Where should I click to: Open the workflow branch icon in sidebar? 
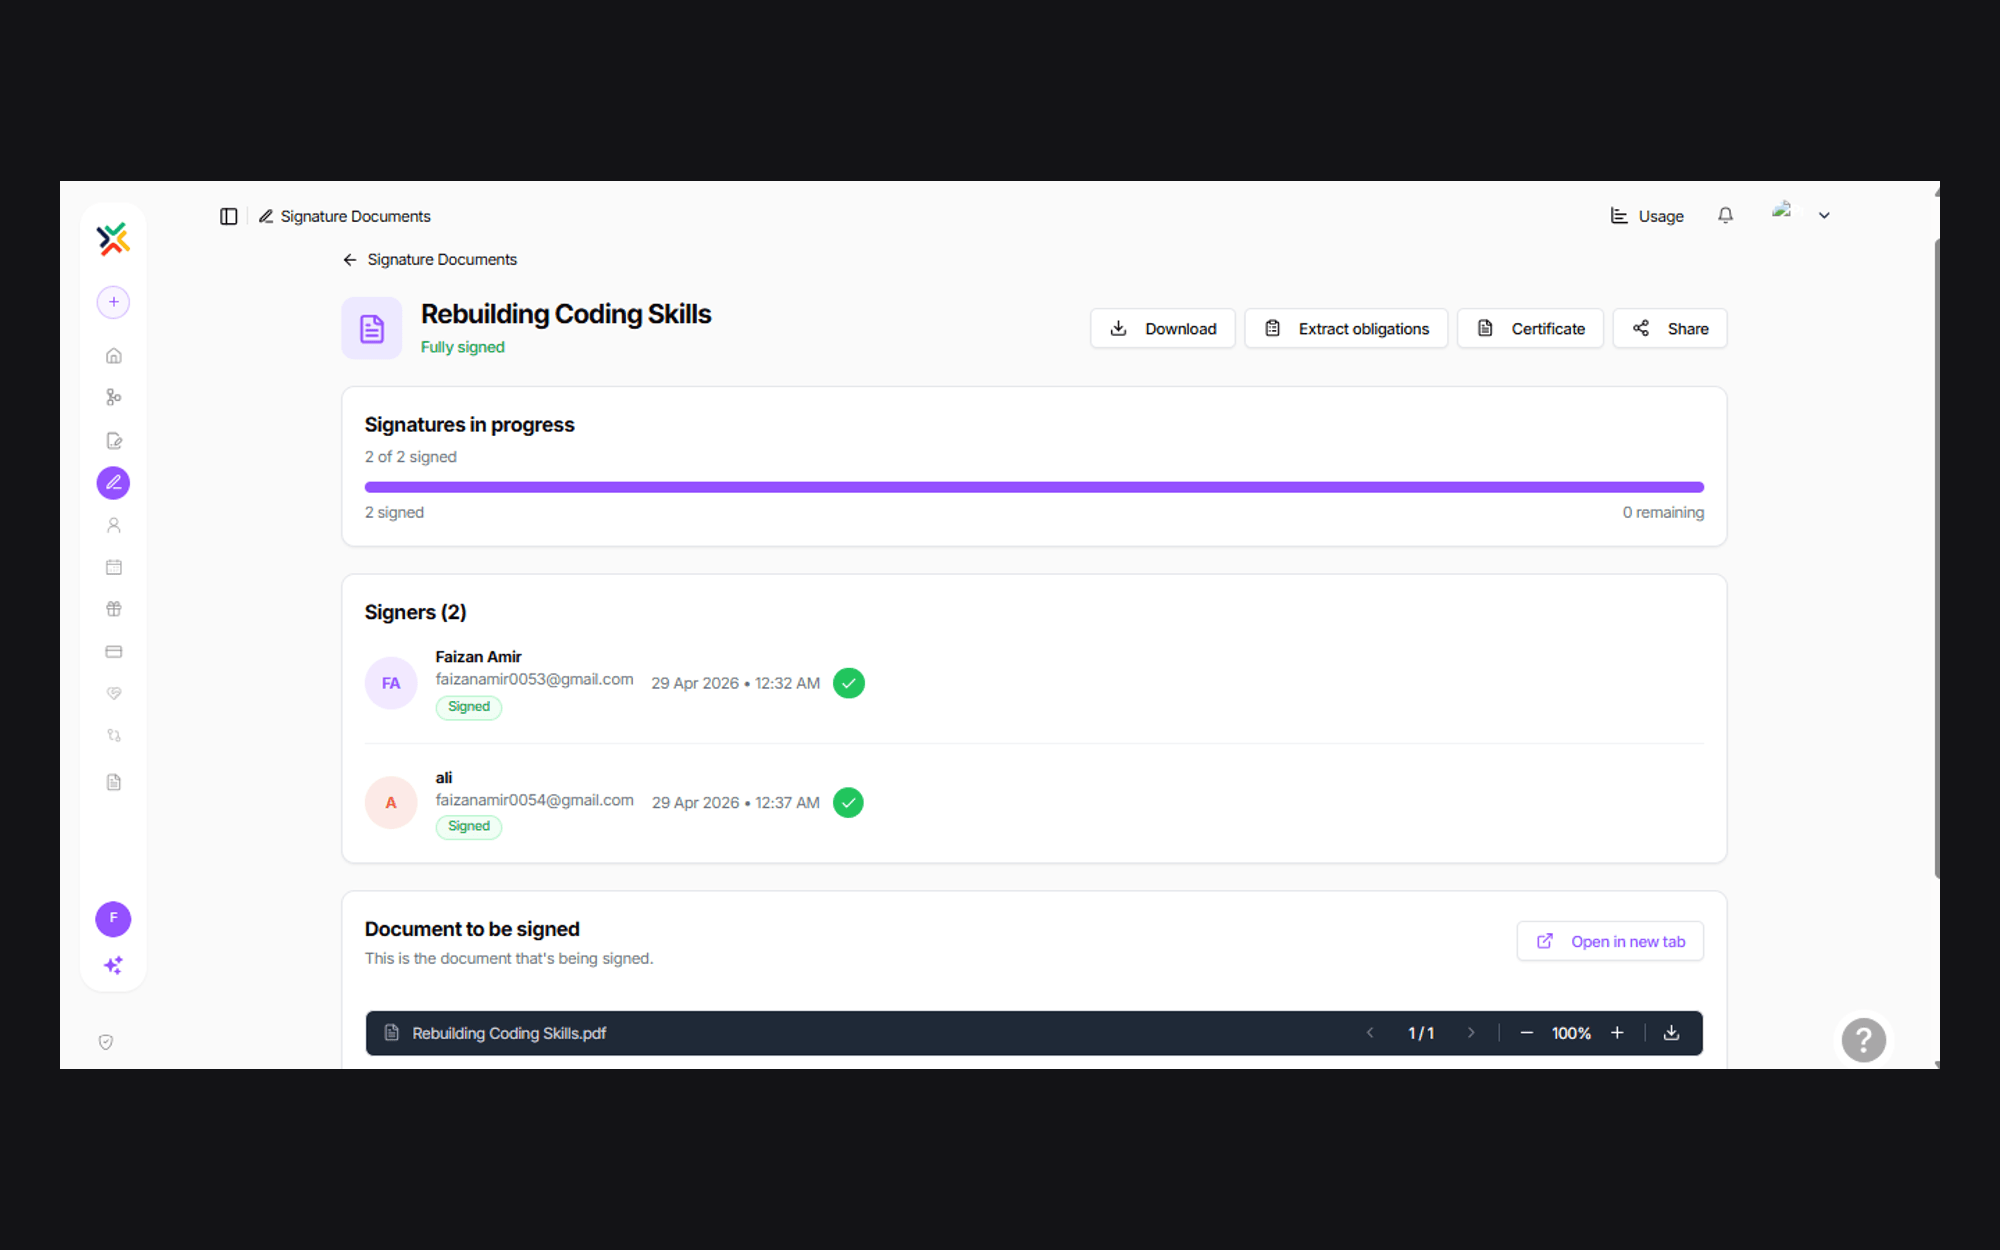click(x=114, y=398)
